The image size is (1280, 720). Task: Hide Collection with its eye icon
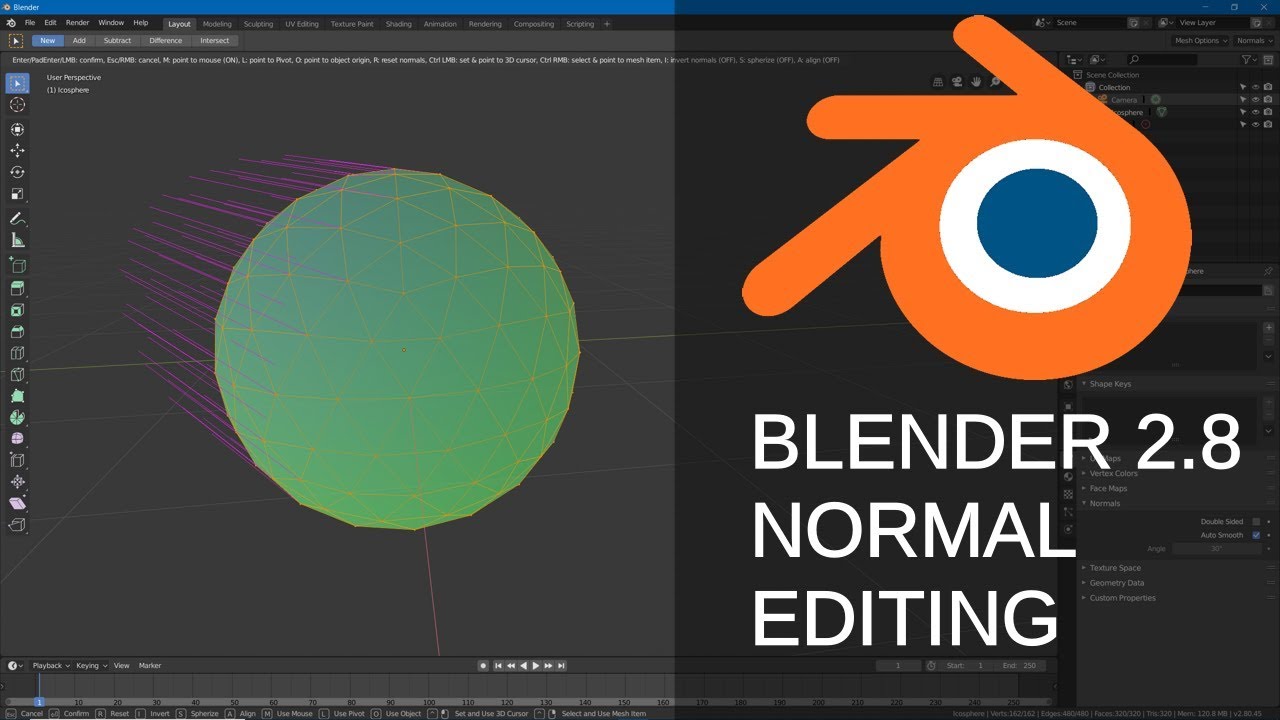coord(1255,87)
